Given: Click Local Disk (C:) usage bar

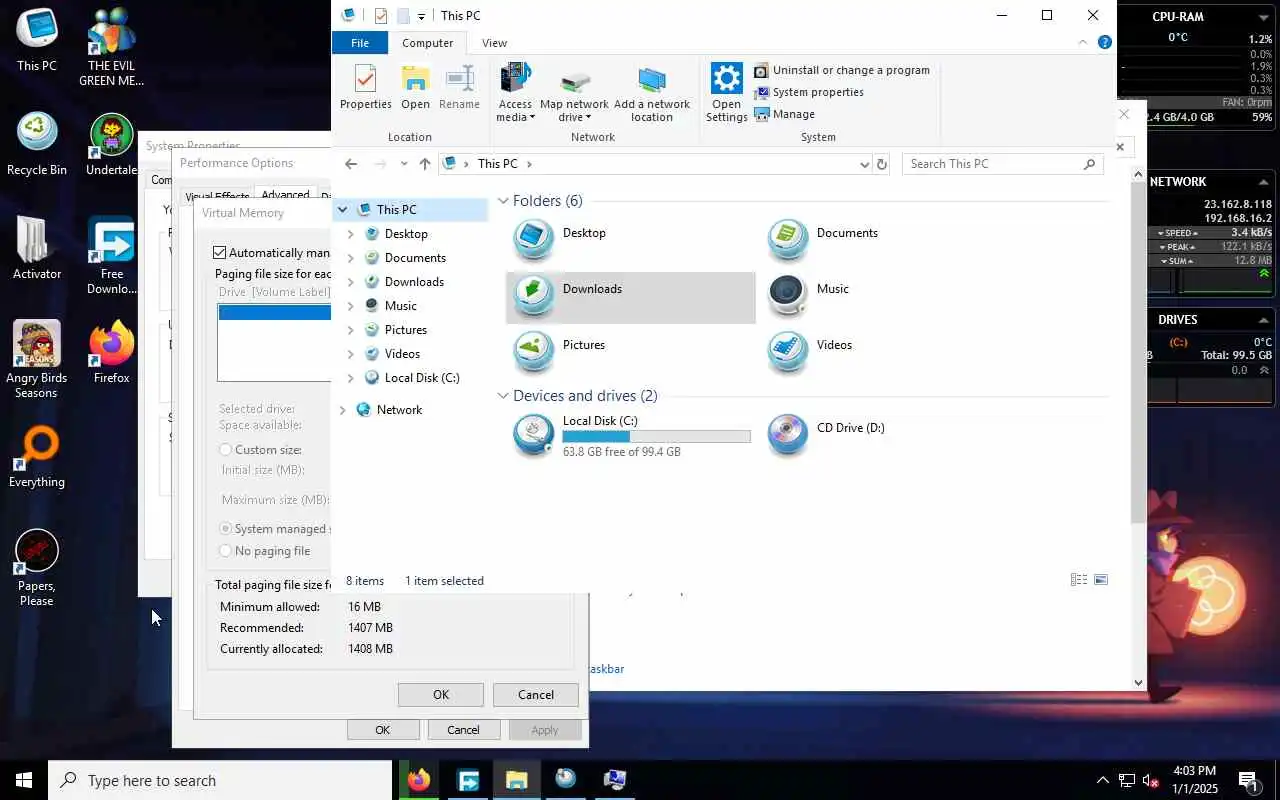Looking at the screenshot, I should coord(656,437).
